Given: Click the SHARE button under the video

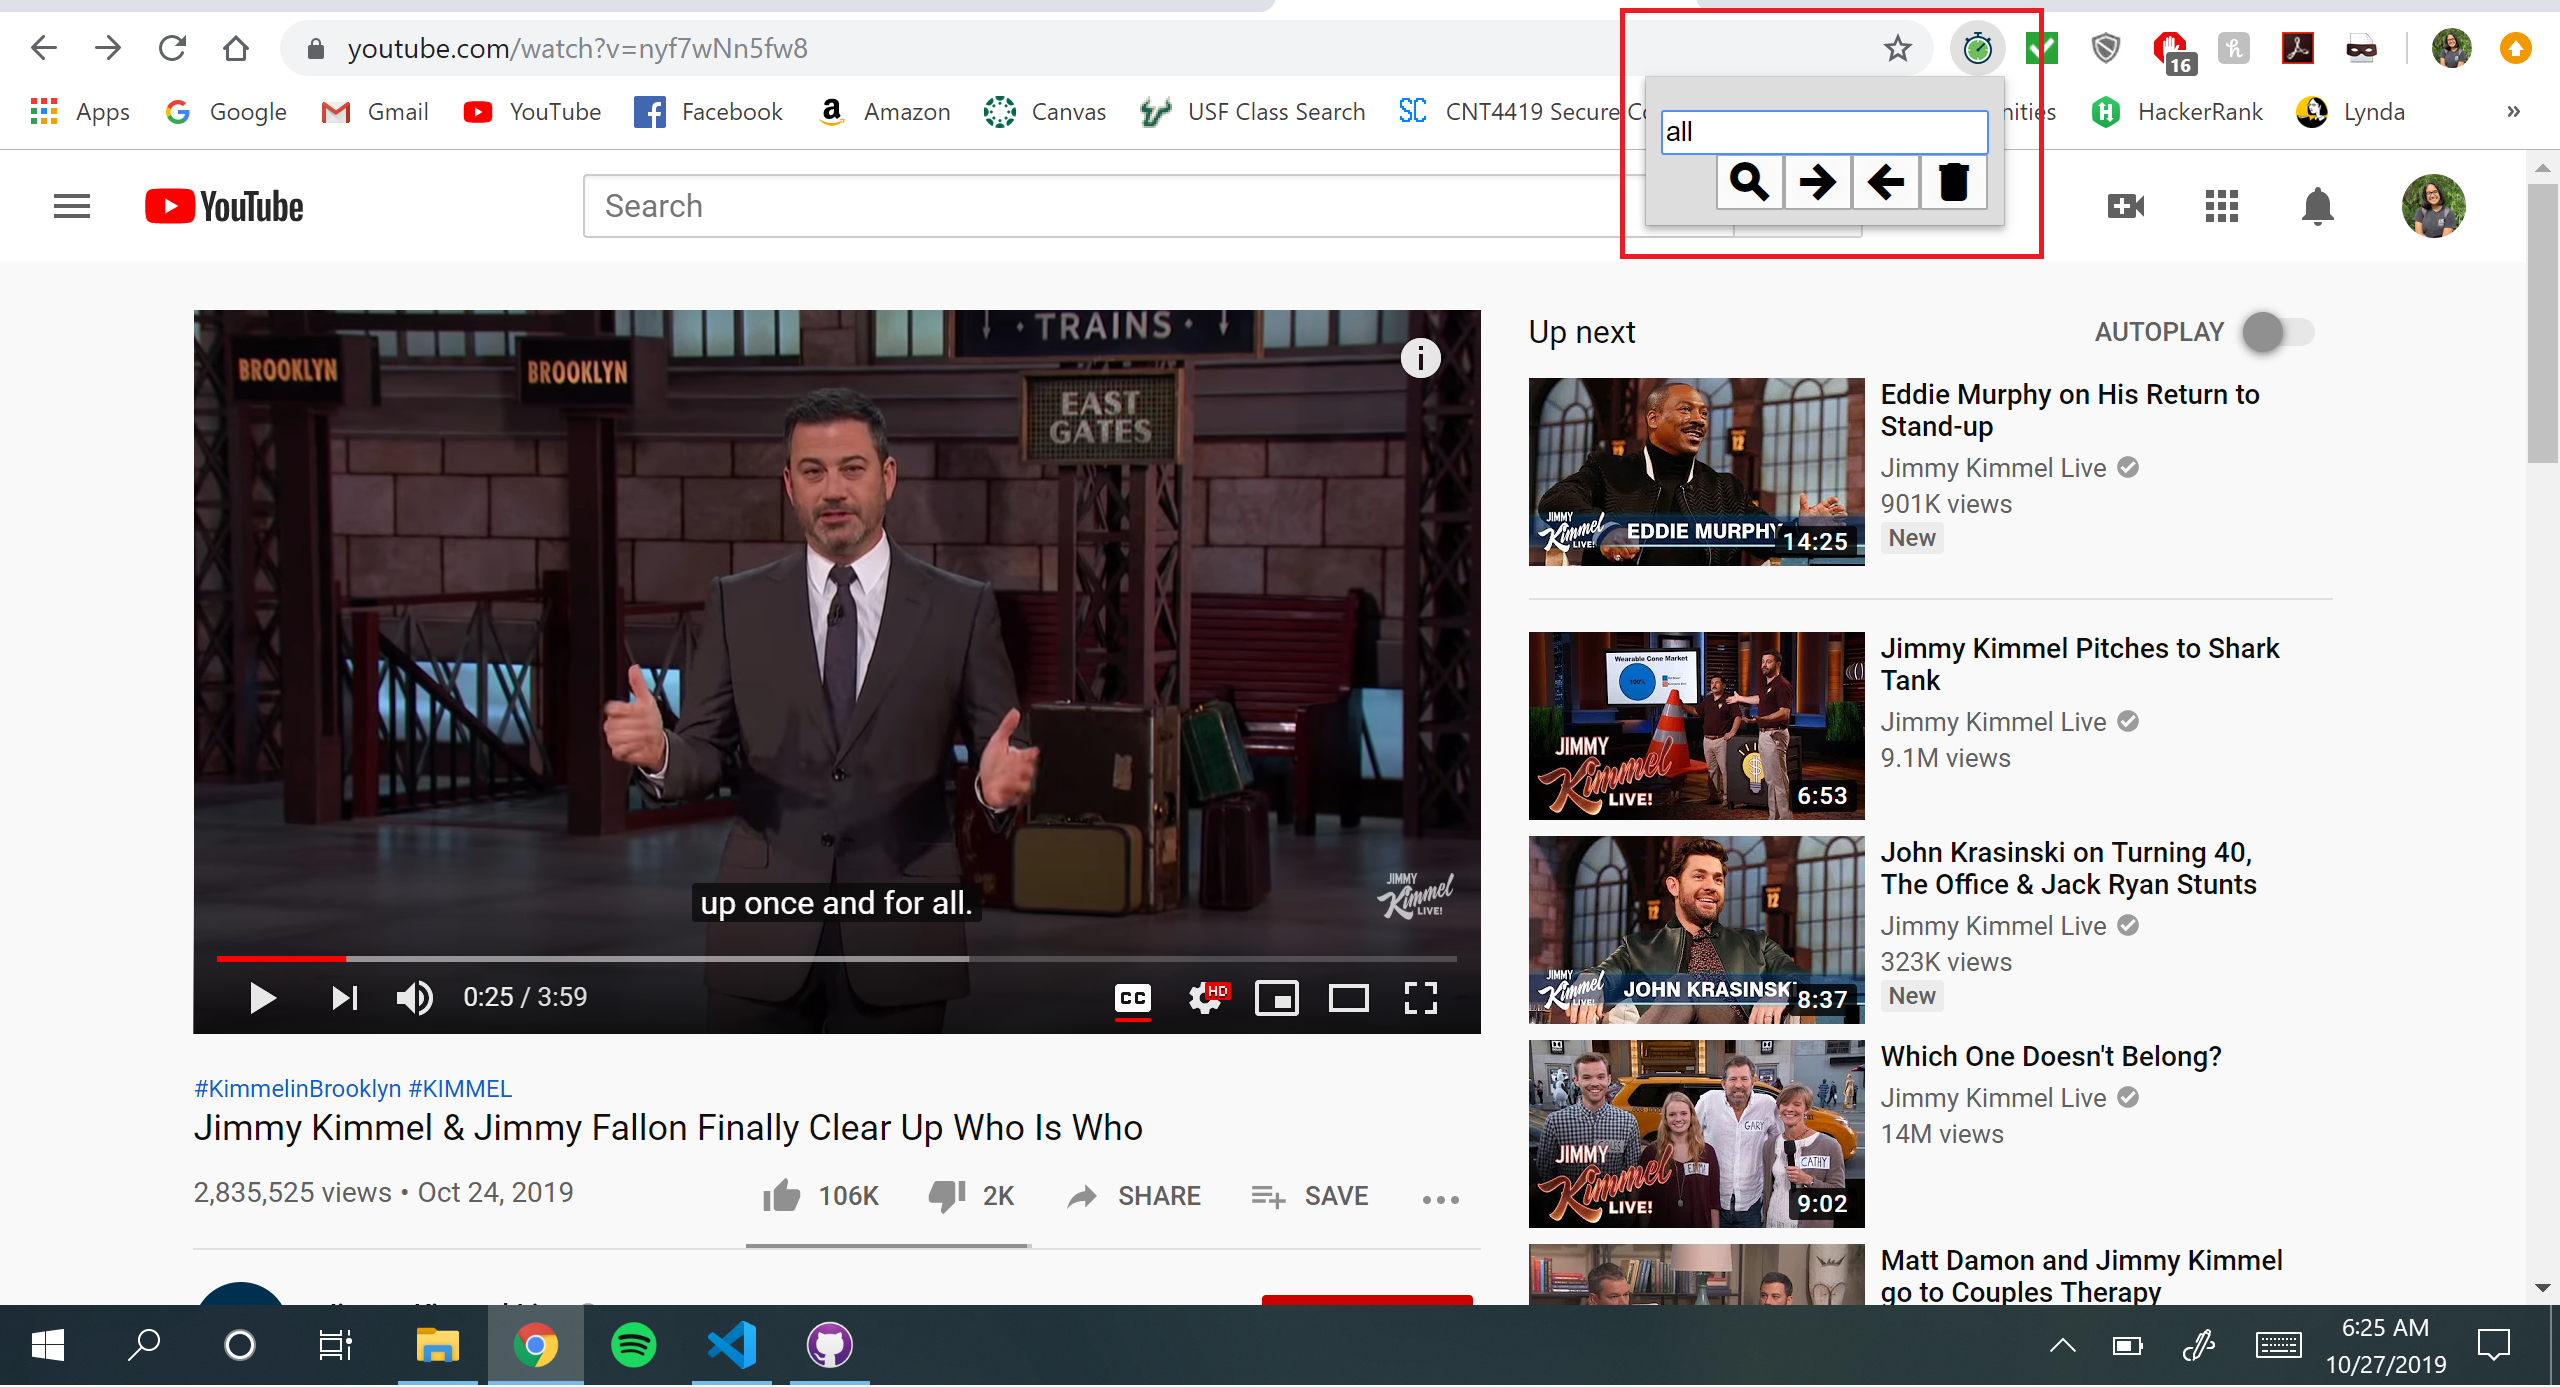Looking at the screenshot, I should coord(1134,1197).
